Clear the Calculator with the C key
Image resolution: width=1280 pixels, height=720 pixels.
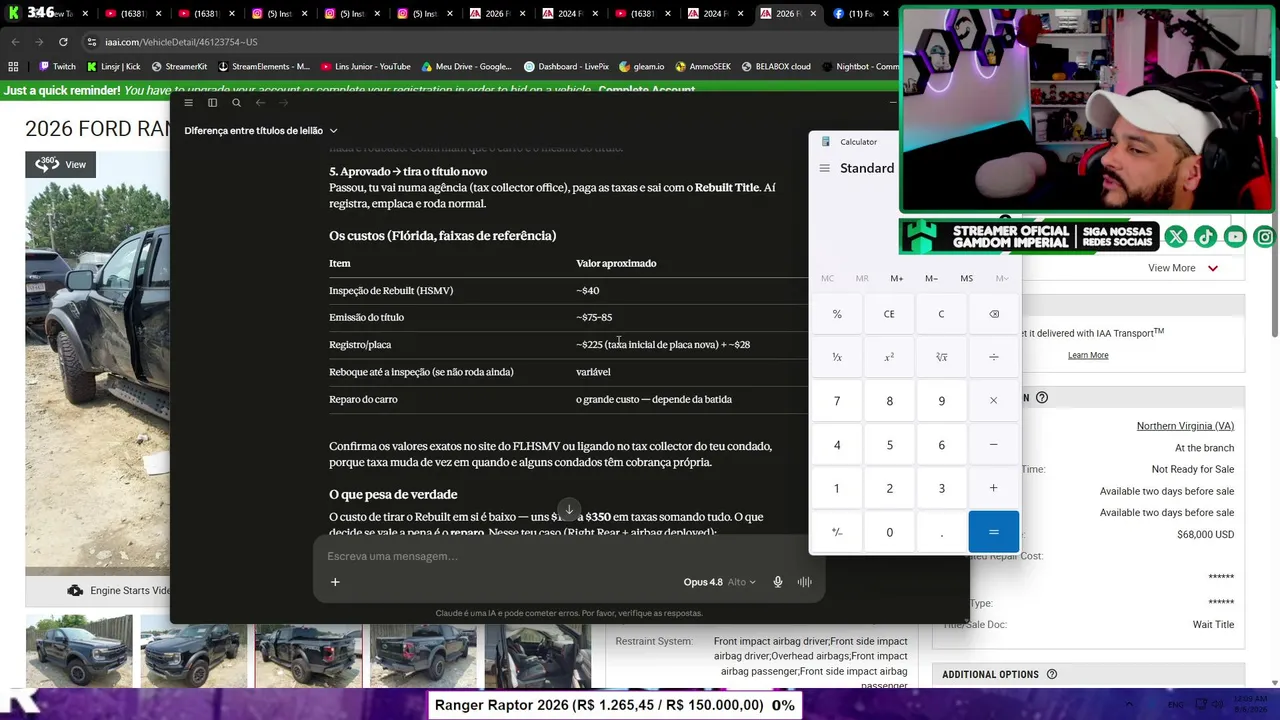click(941, 314)
